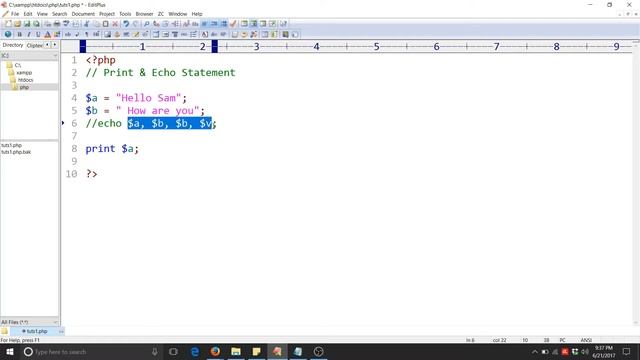
Task: Click the Print toolbar icon
Action: pyautogui.click(x=57, y=24)
